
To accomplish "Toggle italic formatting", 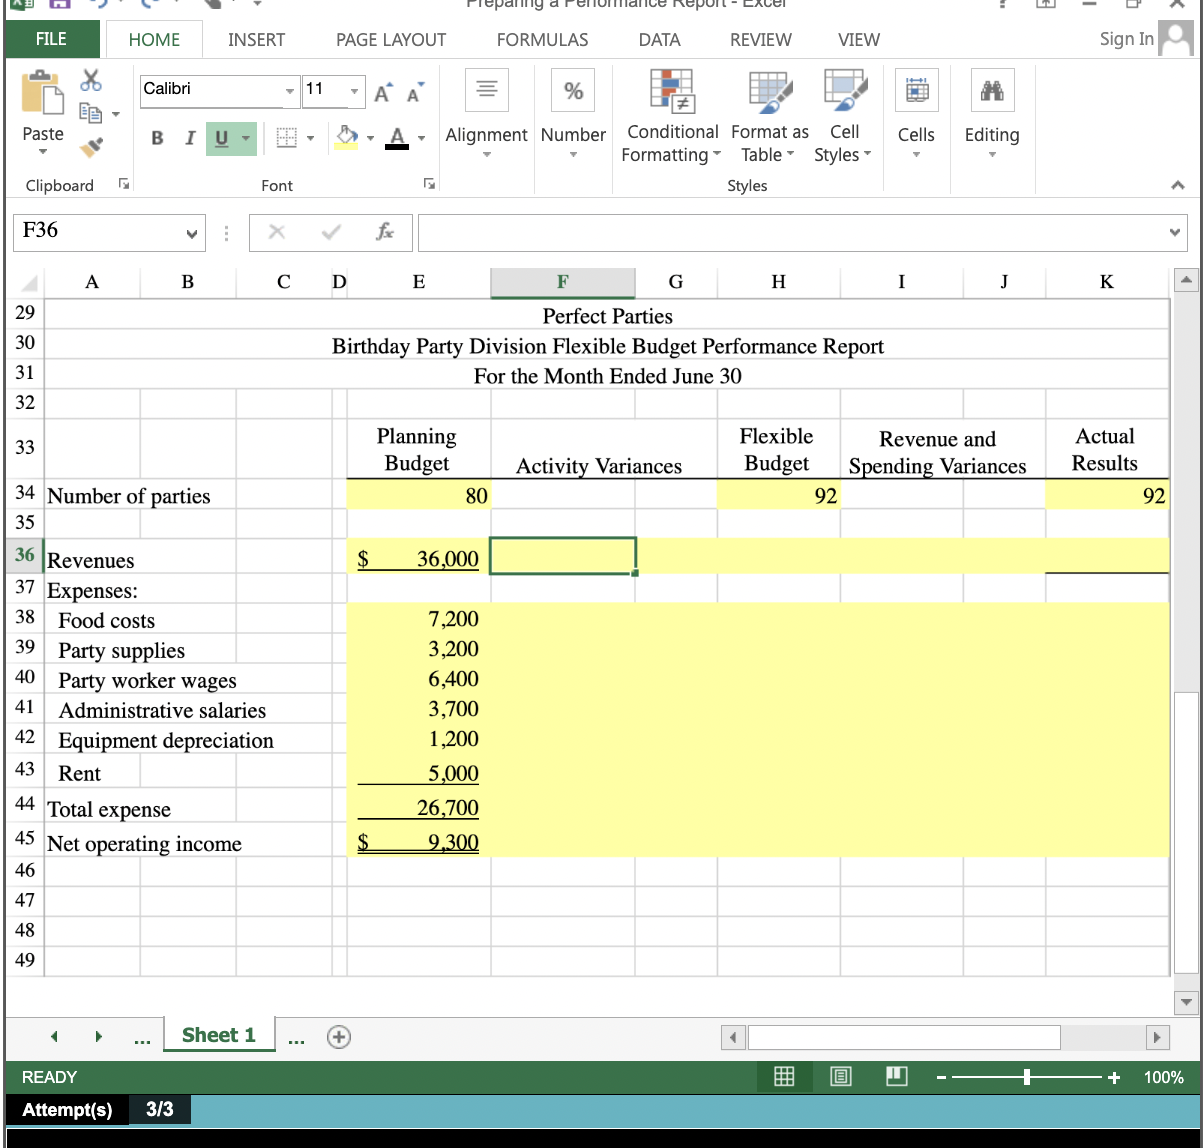I will 190,138.
